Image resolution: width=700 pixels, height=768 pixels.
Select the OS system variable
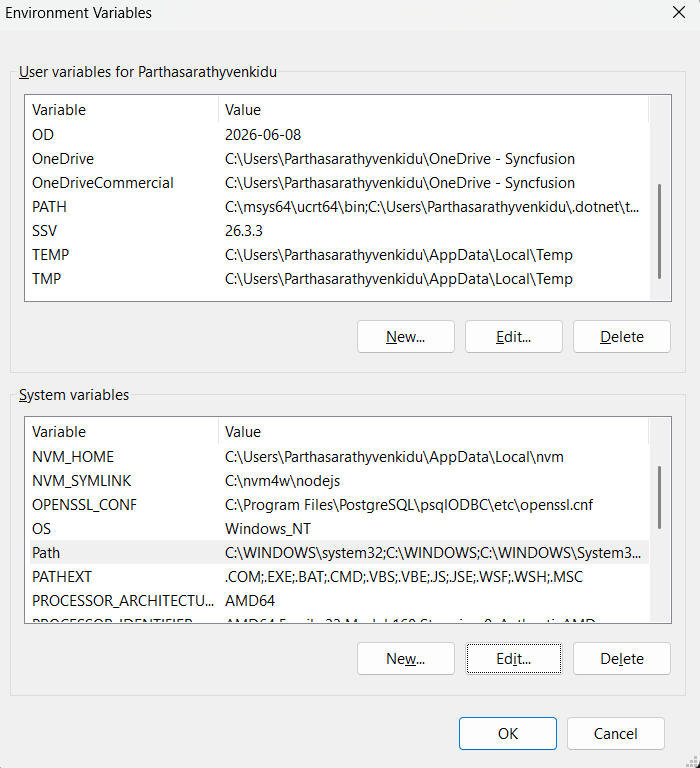(x=339, y=528)
